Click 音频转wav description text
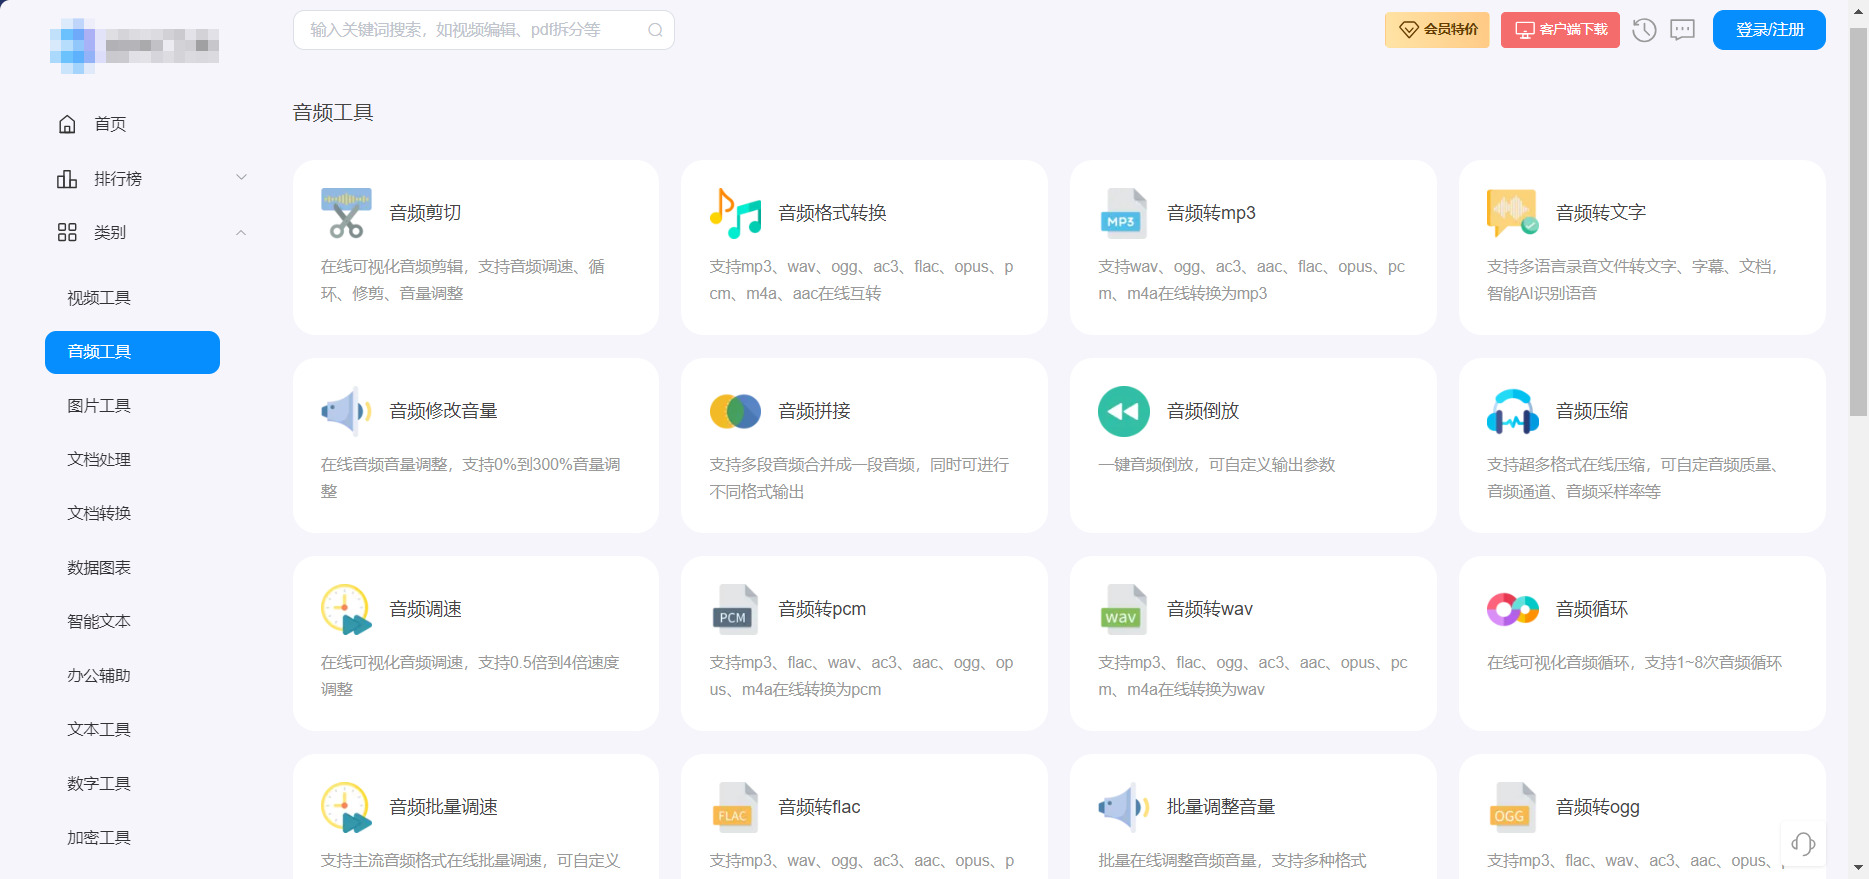 [1252, 676]
